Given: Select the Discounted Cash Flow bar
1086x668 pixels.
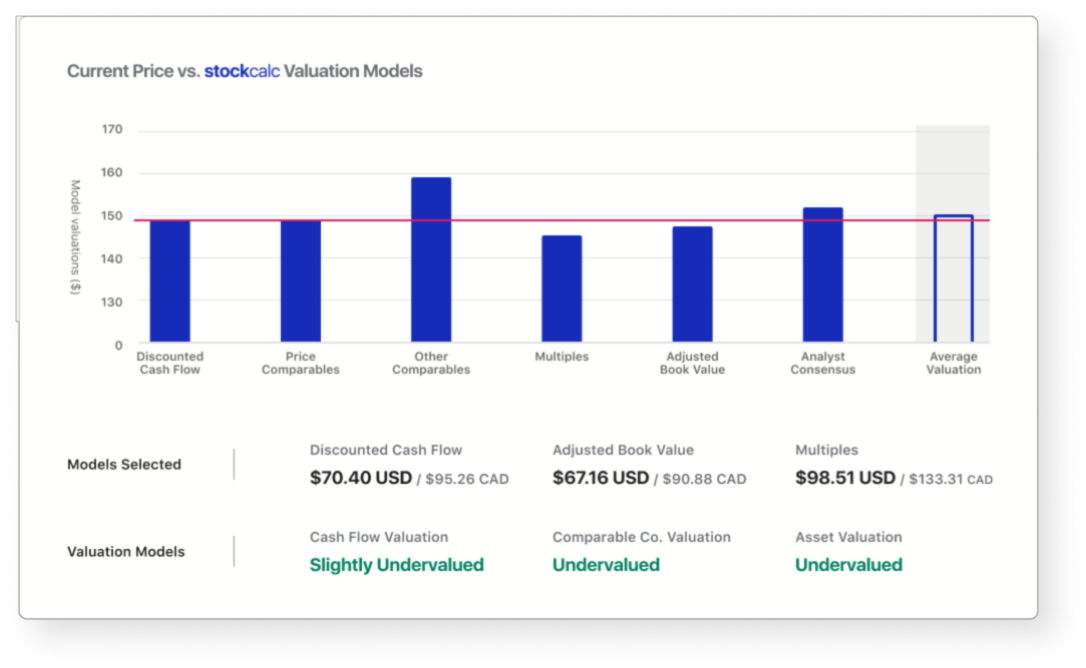Looking at the screenshot, I should pyautogui.click(x=170, y=282).
